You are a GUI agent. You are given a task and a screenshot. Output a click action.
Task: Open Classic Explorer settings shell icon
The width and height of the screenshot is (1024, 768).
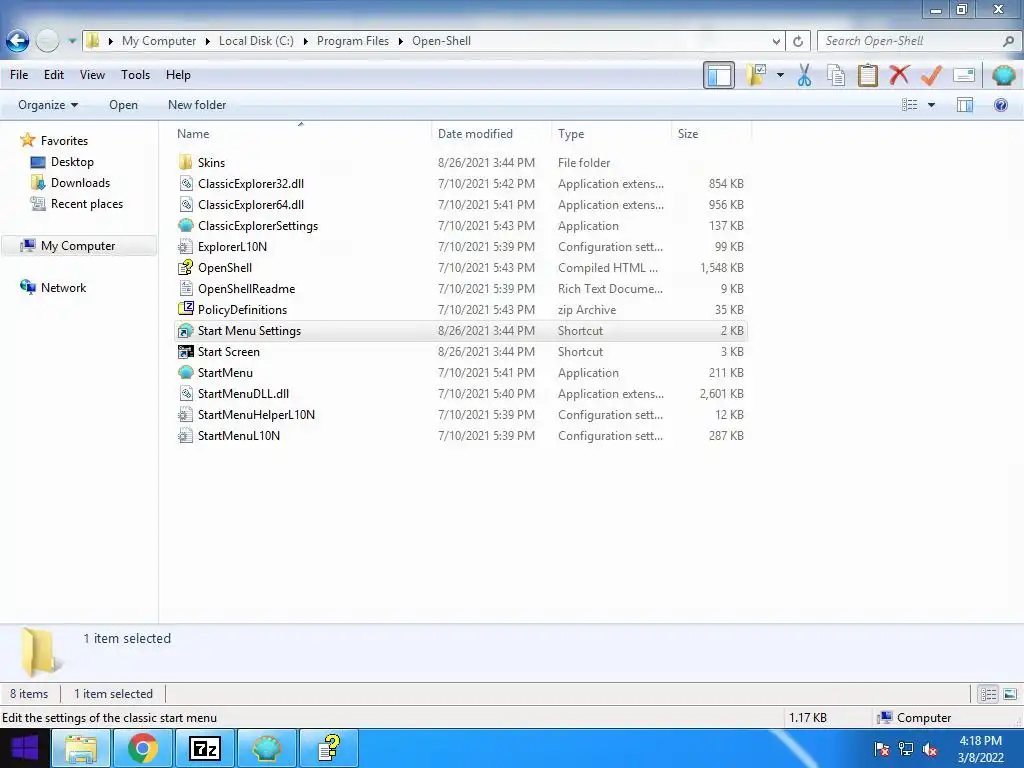(1003, 75)
